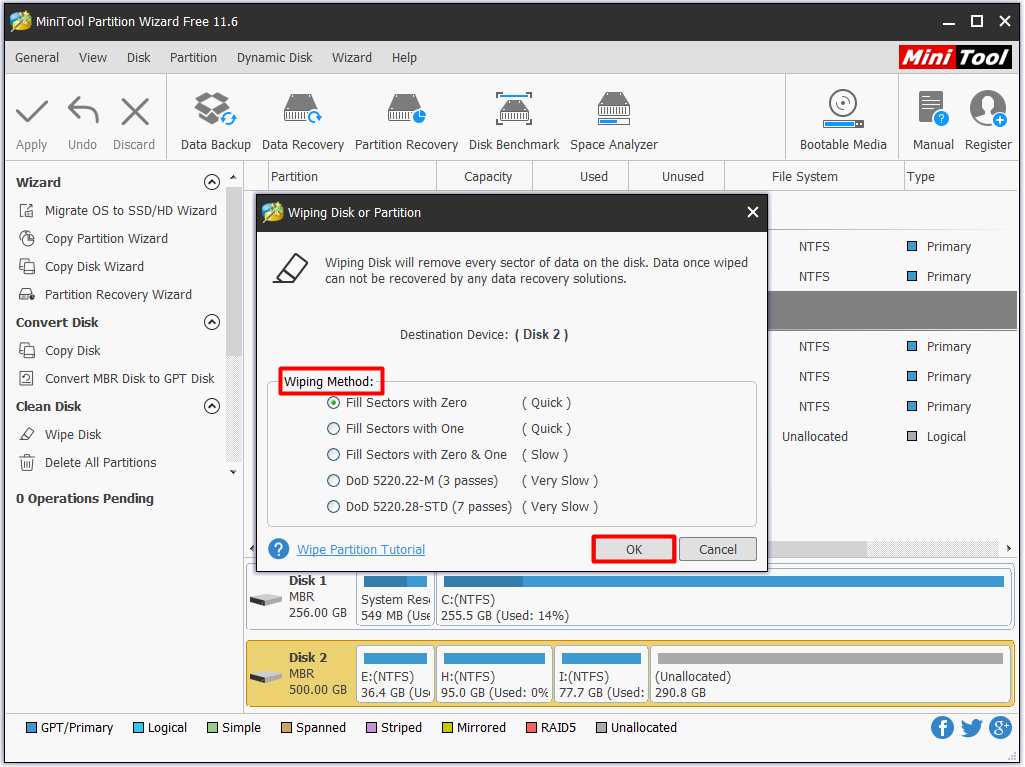Viewport: 1025px width, 767px height.
Task: Open the Twitter share icon
Action: 971,727
